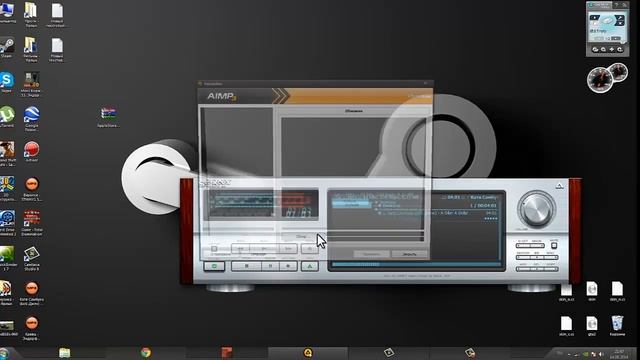Click the green eject triangle button beside playback controls
640x360 pixels.
pyautogui.click(x=309, y=266)
